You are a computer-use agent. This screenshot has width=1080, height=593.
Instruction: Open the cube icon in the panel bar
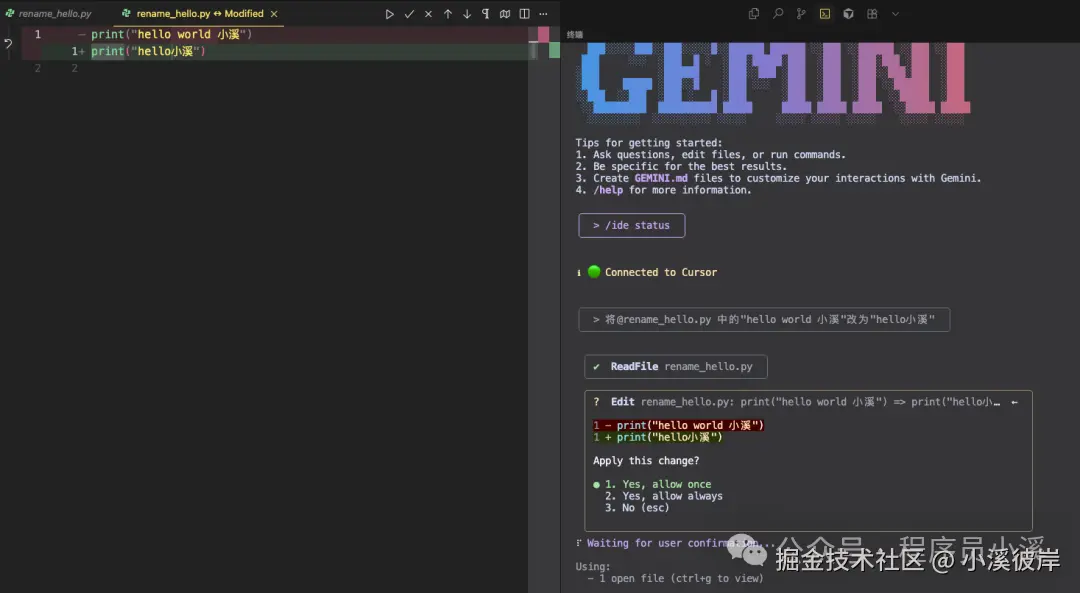click(x=849, y=14)
